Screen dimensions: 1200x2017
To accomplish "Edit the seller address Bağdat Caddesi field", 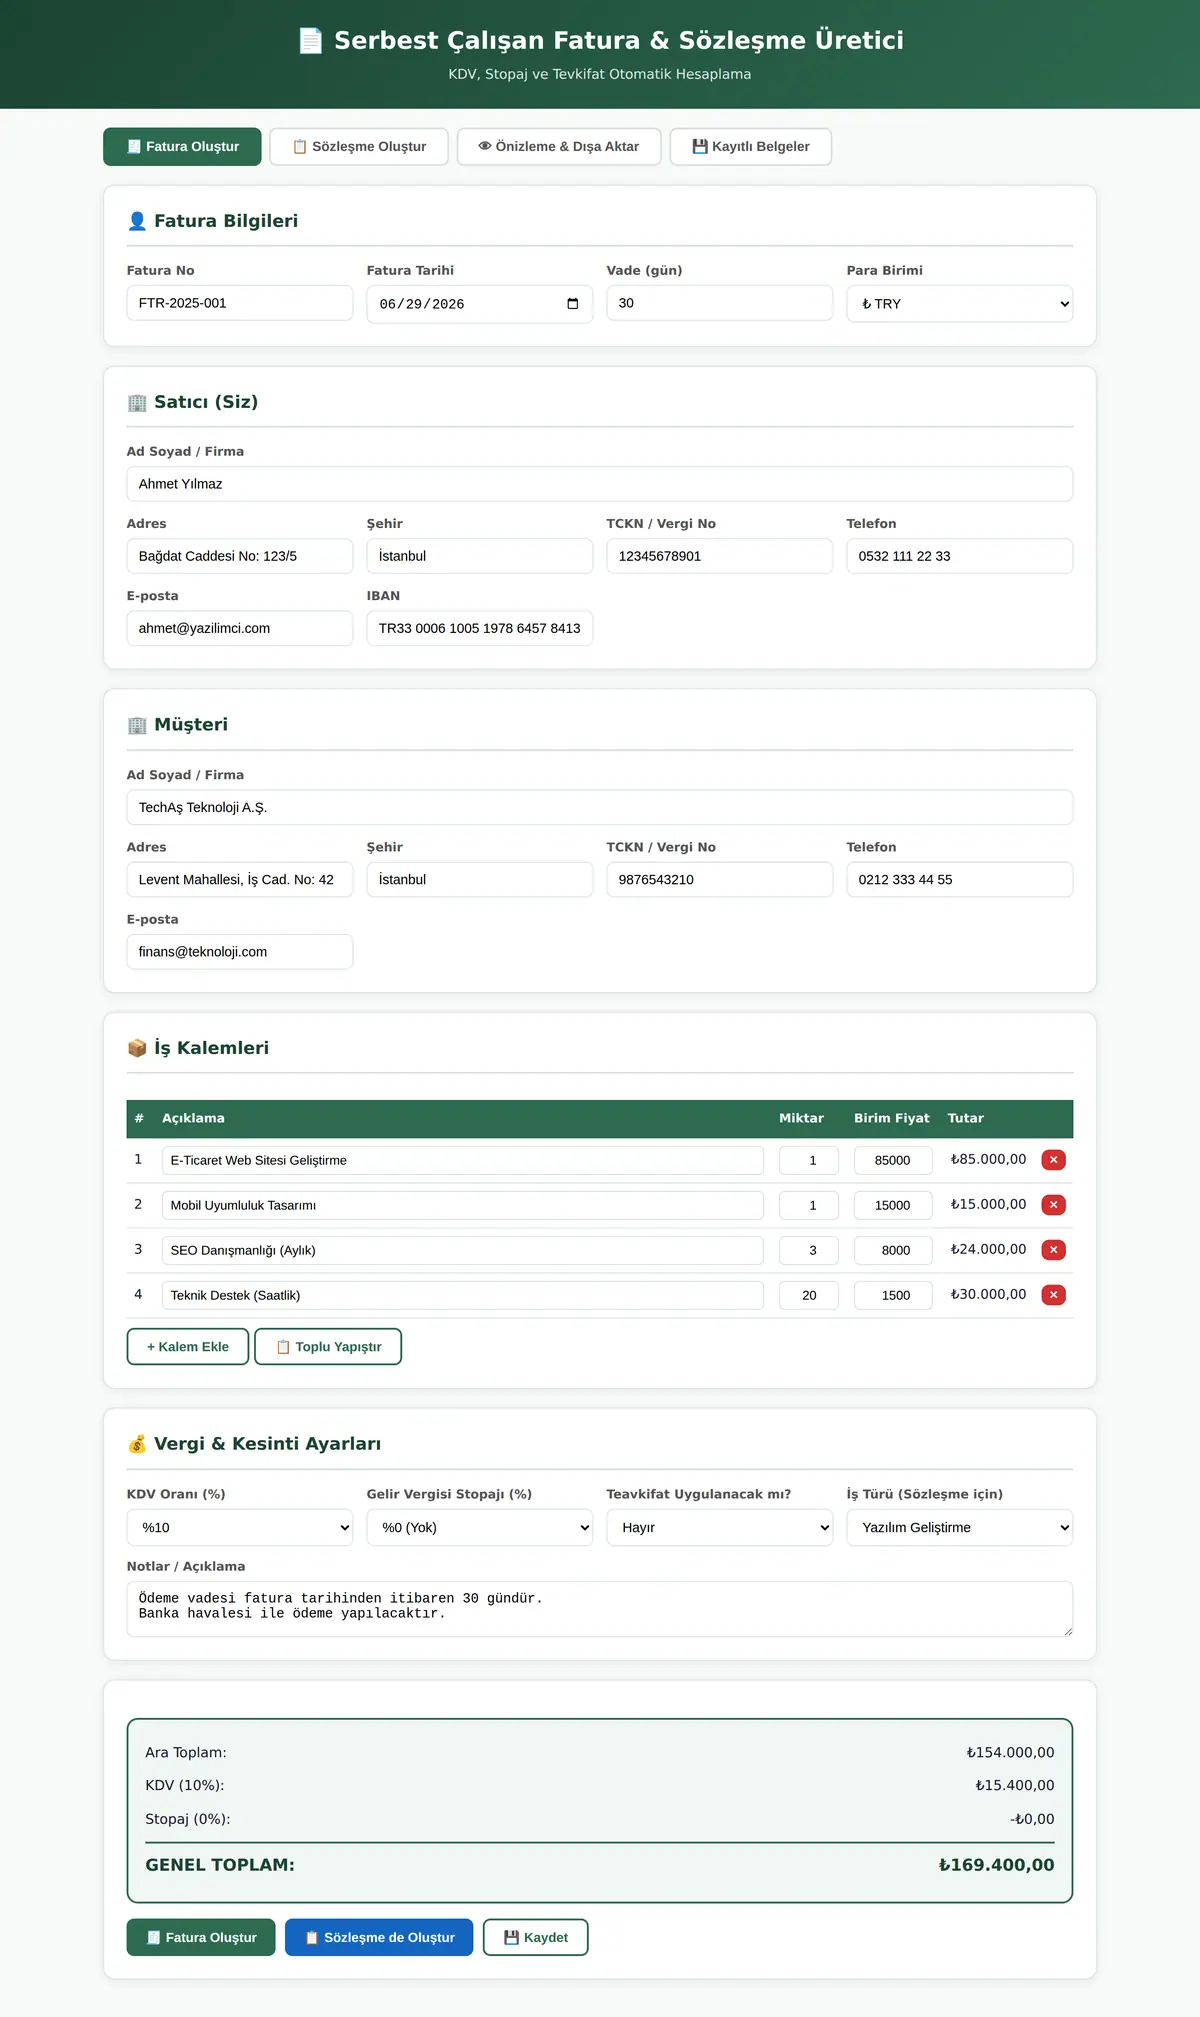I will [240, 556].
